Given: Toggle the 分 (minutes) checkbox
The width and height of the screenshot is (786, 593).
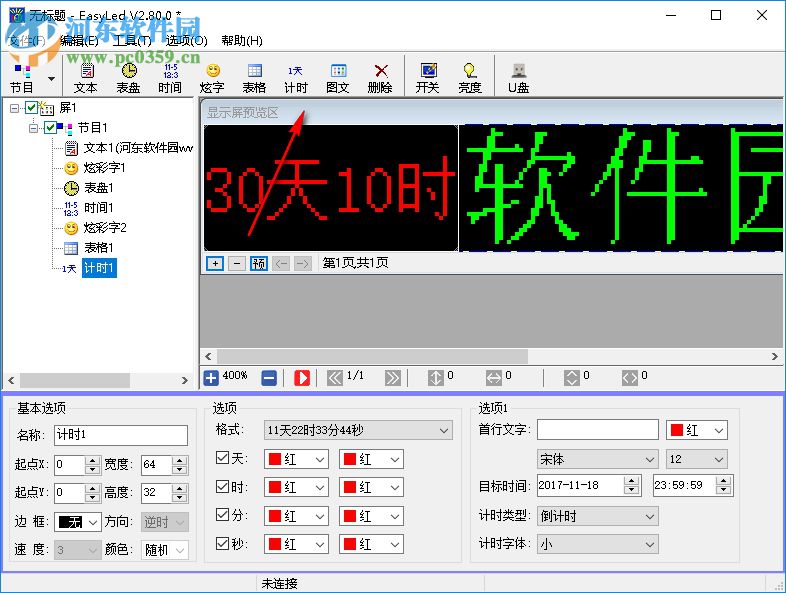Looking at the screenshot, I should click(222, 515).
